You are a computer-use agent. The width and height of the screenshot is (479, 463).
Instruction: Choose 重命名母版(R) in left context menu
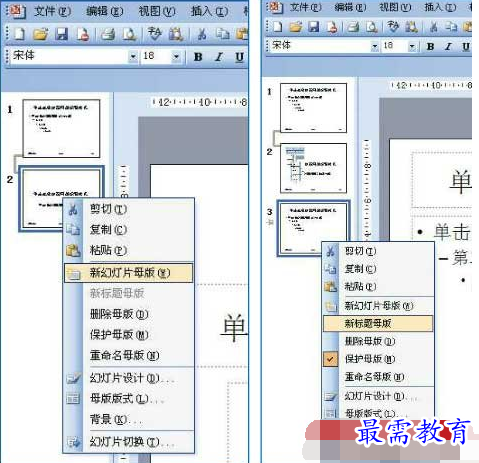coord(129,355)
